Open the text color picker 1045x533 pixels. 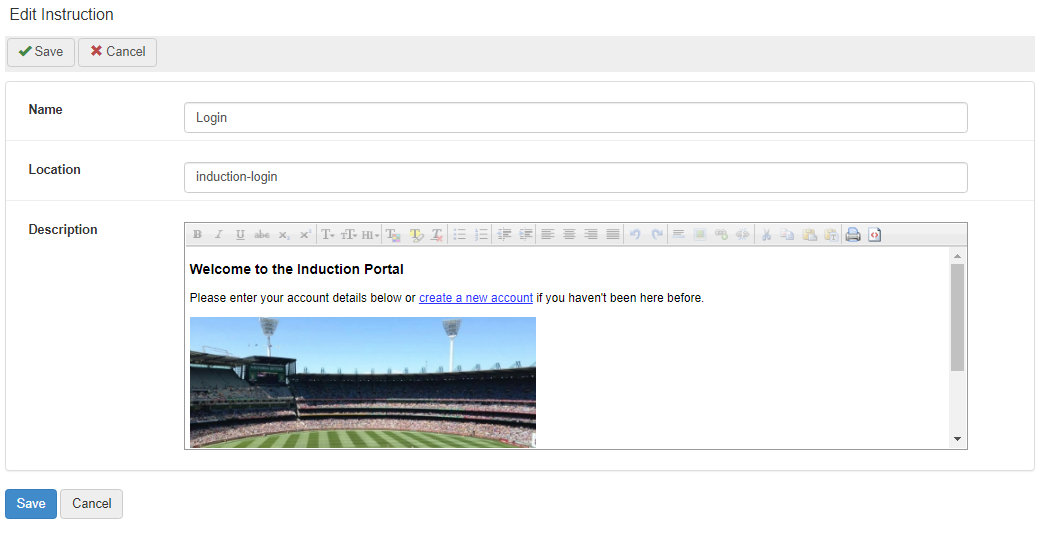point(394,235)
